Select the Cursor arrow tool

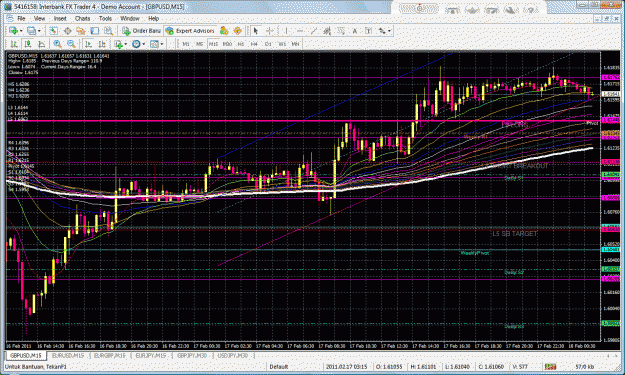point(256,31)
